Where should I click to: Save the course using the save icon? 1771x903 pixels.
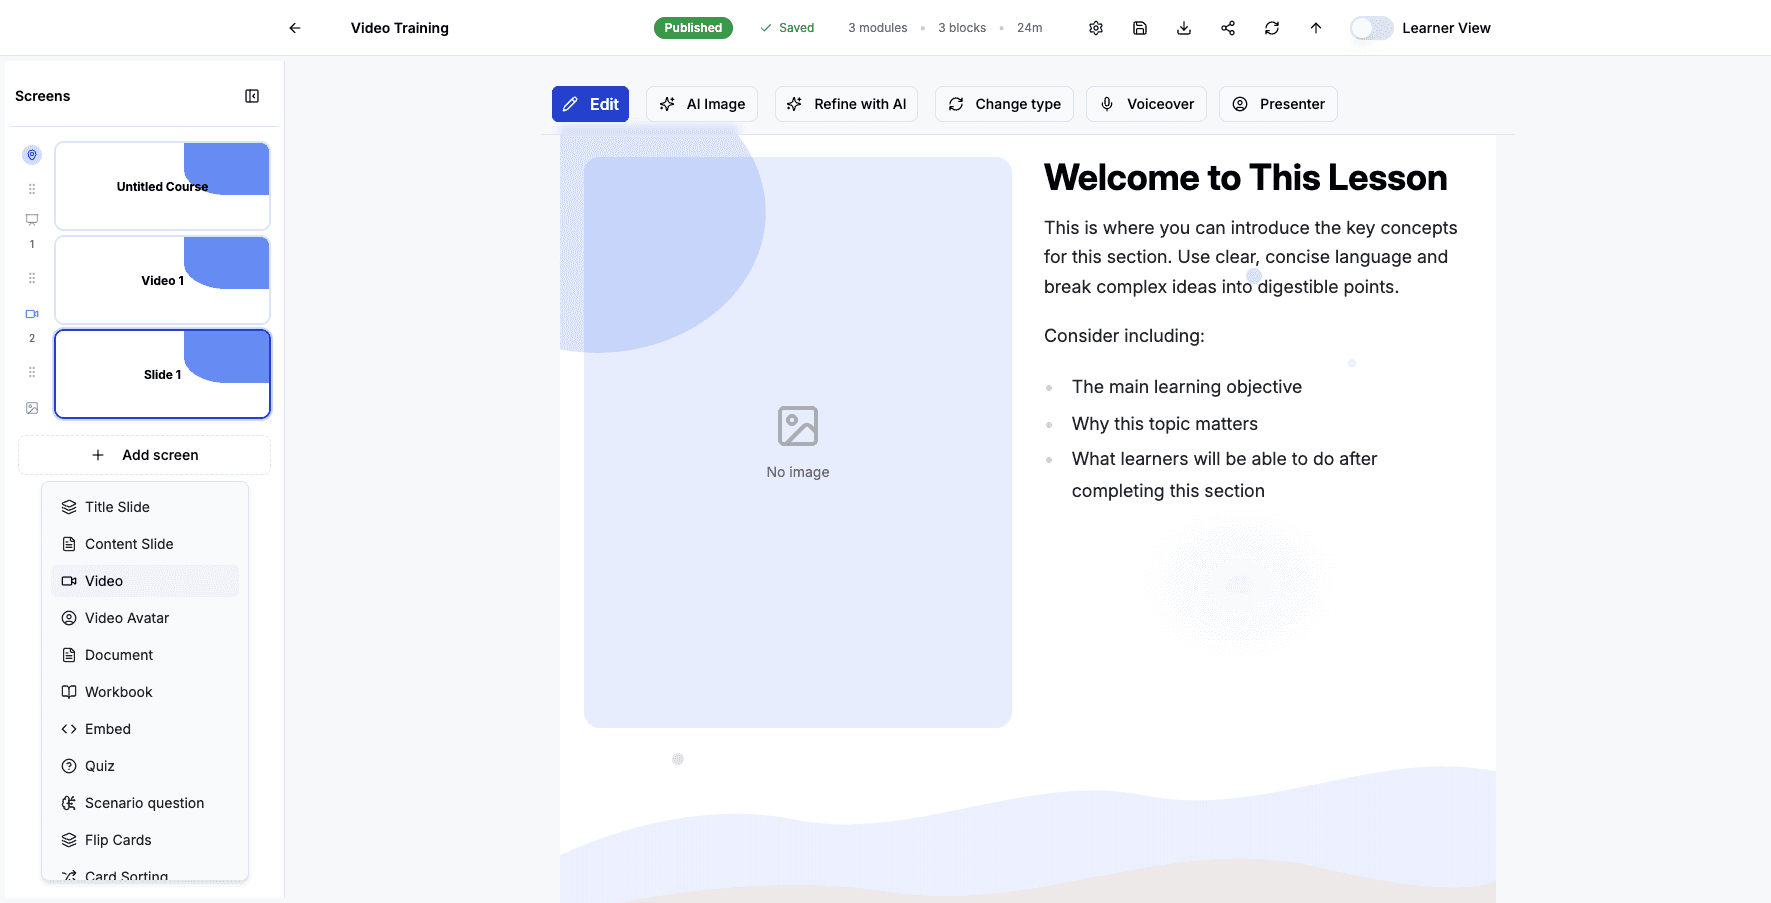(1139, 27)
